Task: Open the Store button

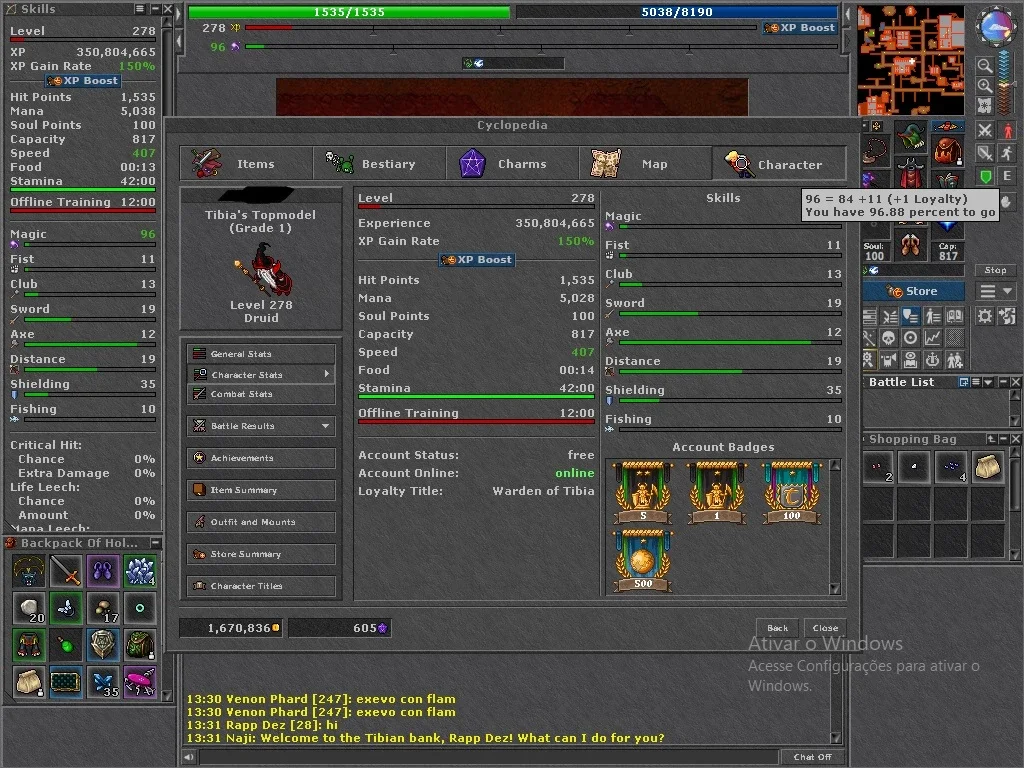Action: point(913,291)
